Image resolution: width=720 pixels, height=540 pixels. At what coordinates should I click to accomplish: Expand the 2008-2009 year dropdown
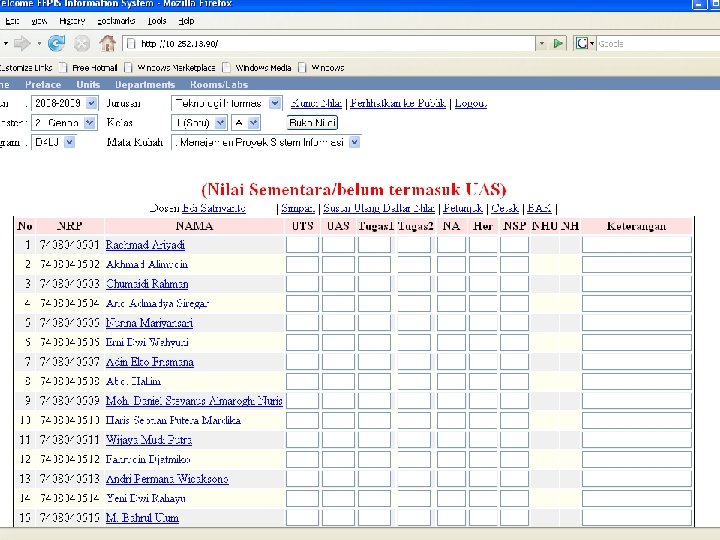click(x=91, y=103)
